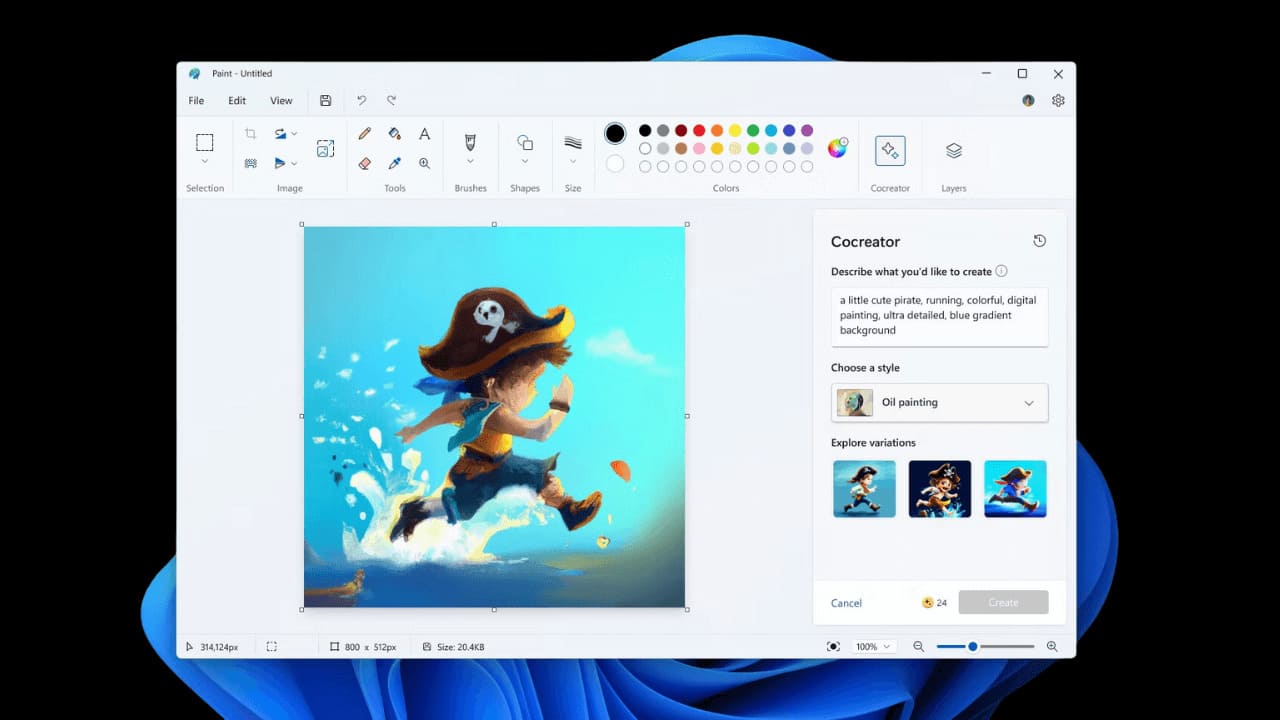
Task: Open the View menu
Action: 281,100
